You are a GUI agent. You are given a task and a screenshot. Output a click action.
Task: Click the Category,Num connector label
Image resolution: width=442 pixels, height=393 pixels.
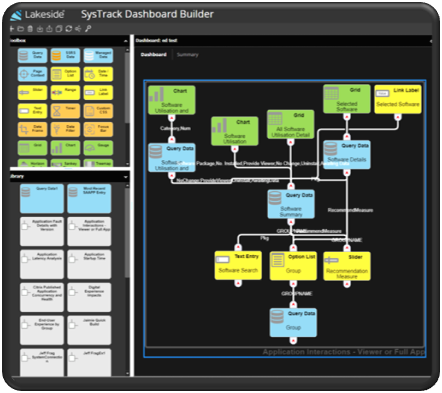[175, 128]
